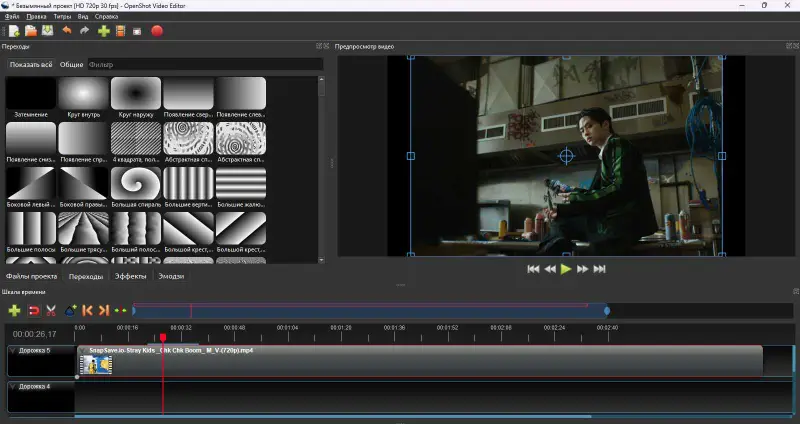Image resolution: width=800 pixels, height=424 pixels.
Task: Select the razor scissors tool
Action: pos(51,310)
